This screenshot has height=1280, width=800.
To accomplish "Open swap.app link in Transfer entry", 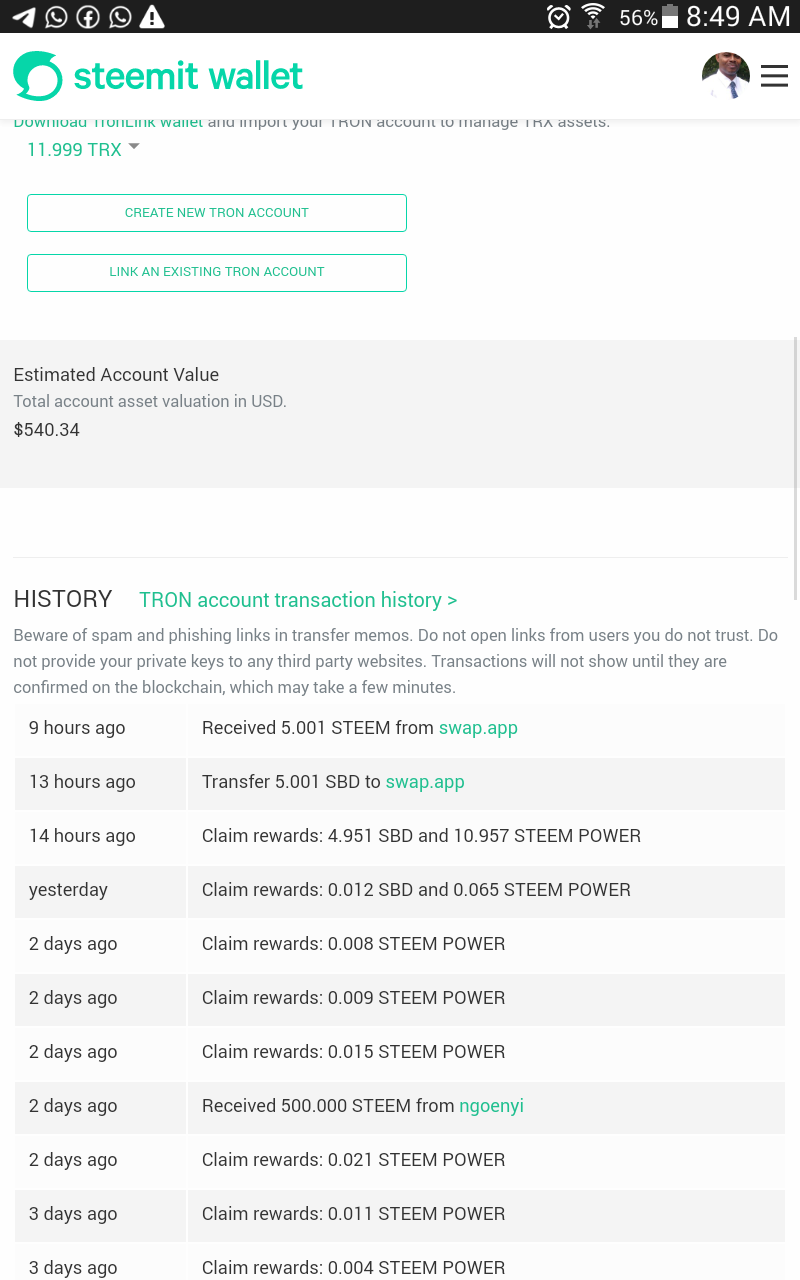I will (425, 782).
